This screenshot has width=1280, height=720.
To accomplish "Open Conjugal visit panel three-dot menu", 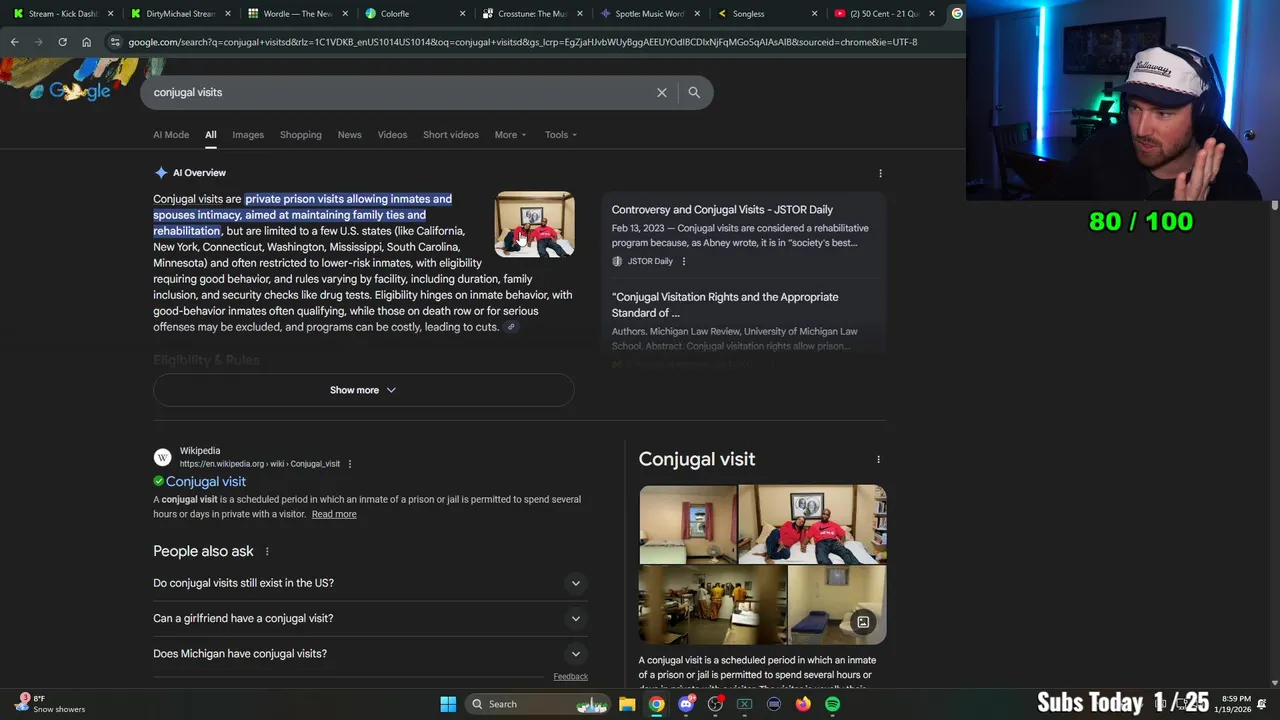I will (x=878, y=460).
